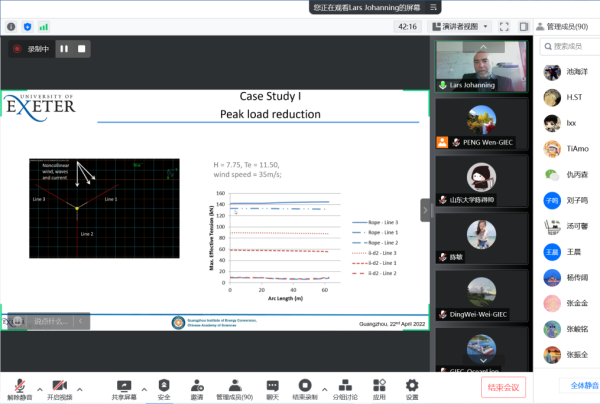Turn on video with the camera icon

click(x=60, y=385)
